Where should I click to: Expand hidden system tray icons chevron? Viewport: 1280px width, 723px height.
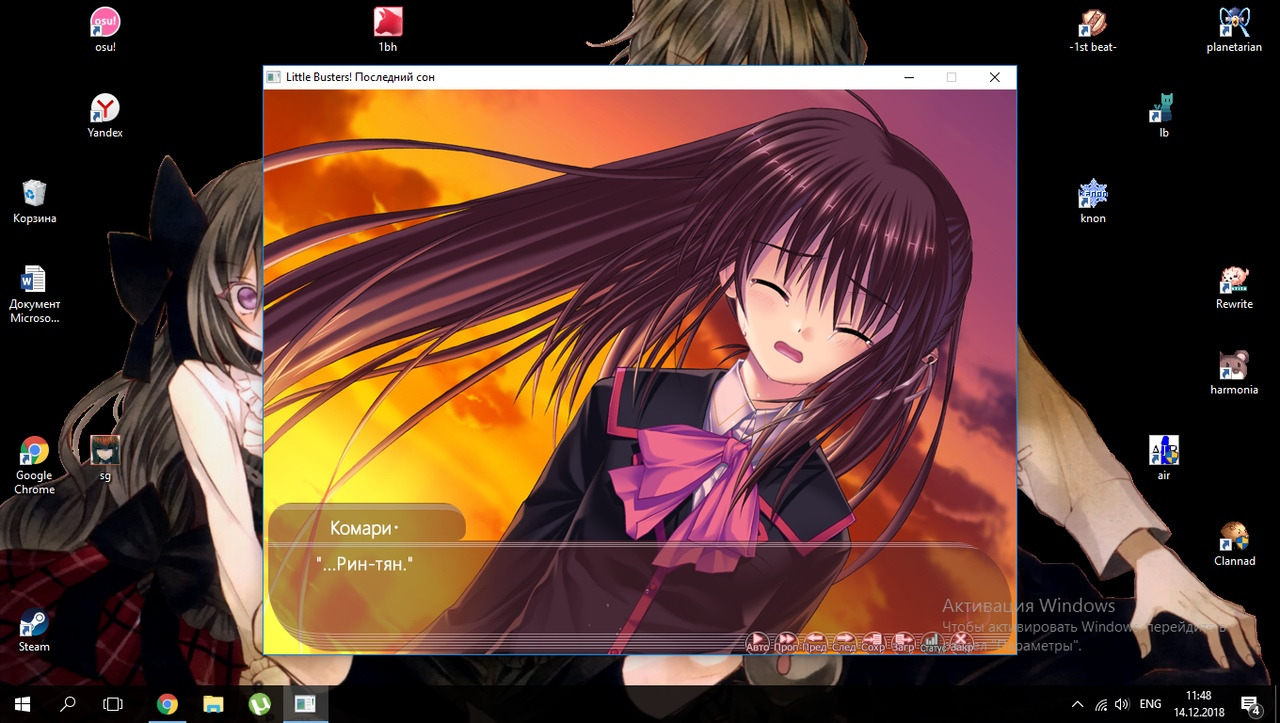(x=1077, y=704)
